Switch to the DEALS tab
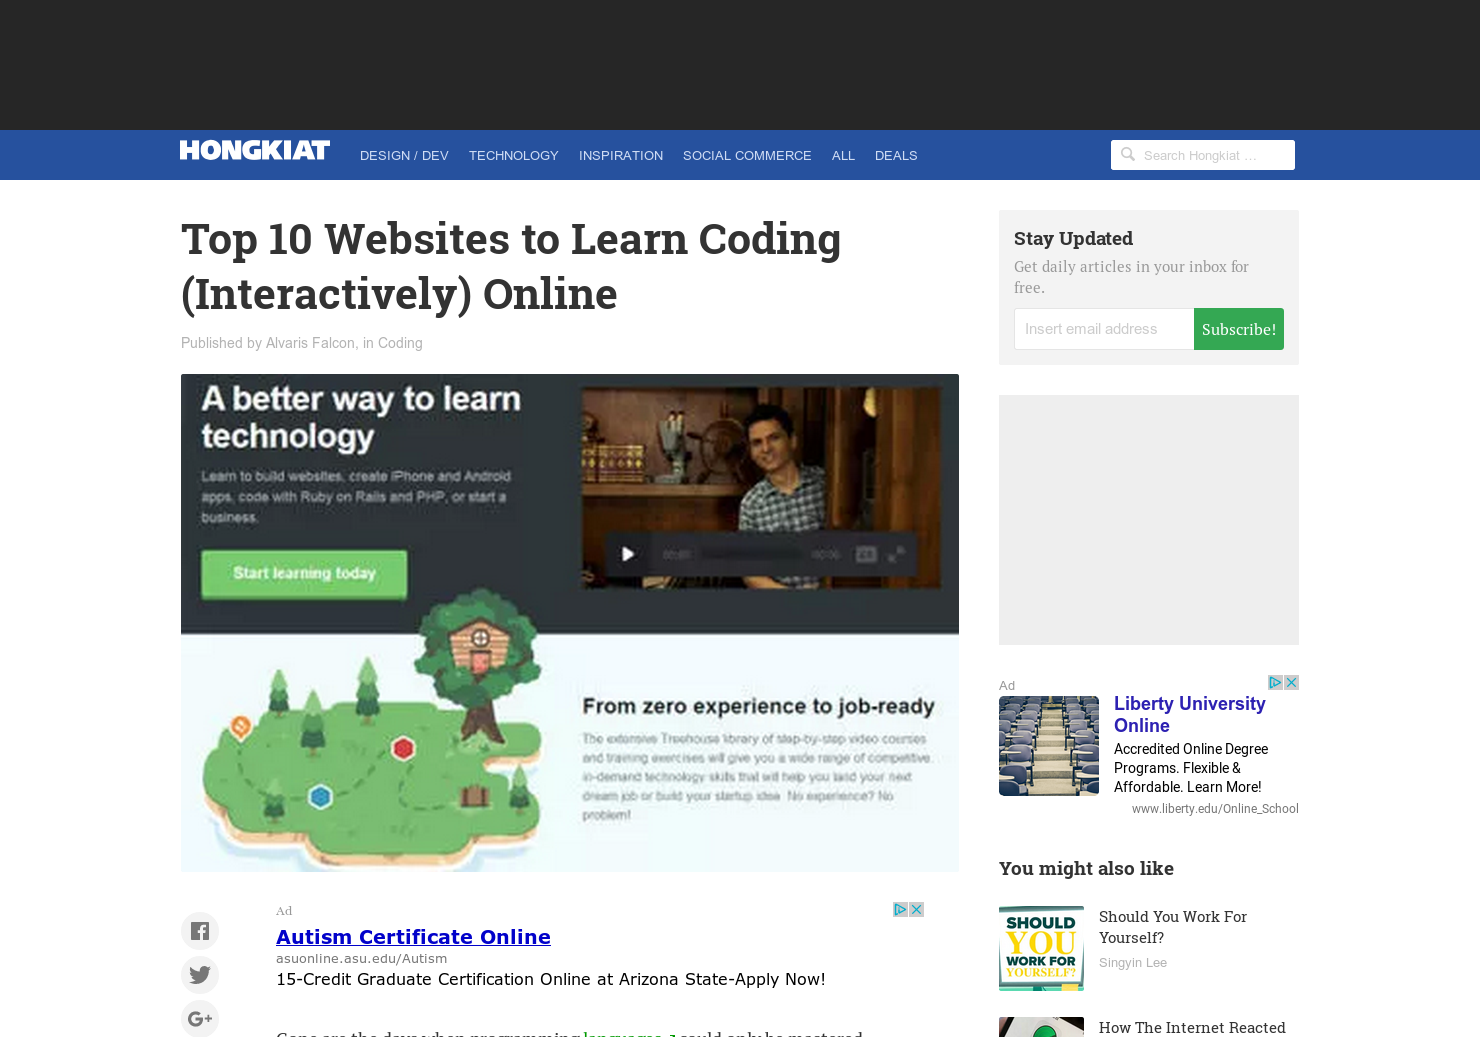Viewport: 1480px width, 1037px height. coord(896,155)
